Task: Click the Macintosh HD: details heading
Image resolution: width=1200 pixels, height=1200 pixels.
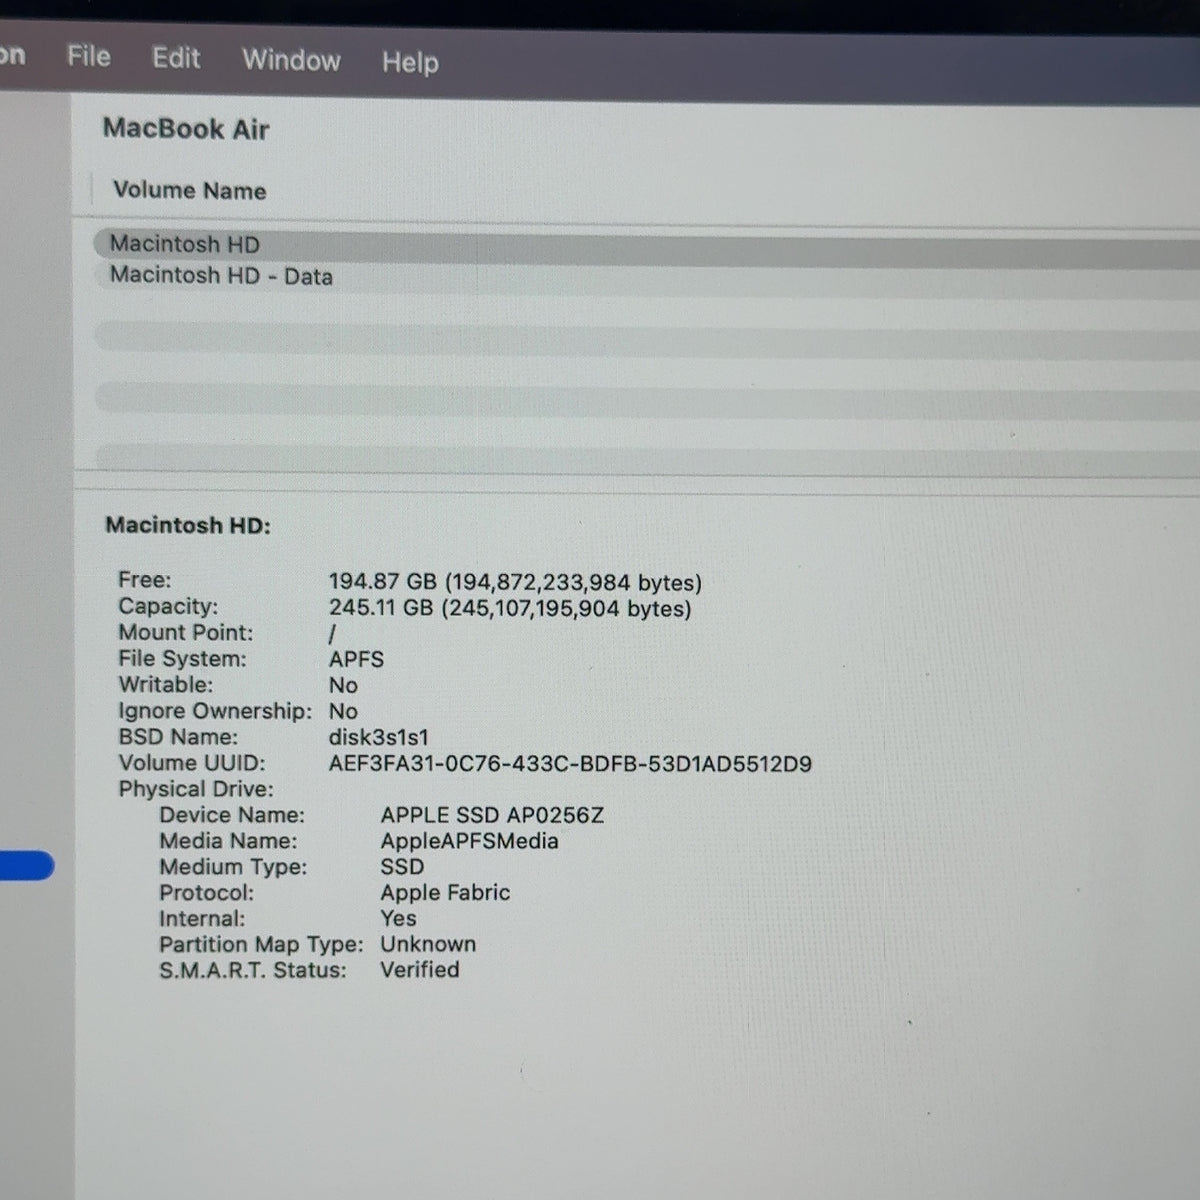Action: 188,525
